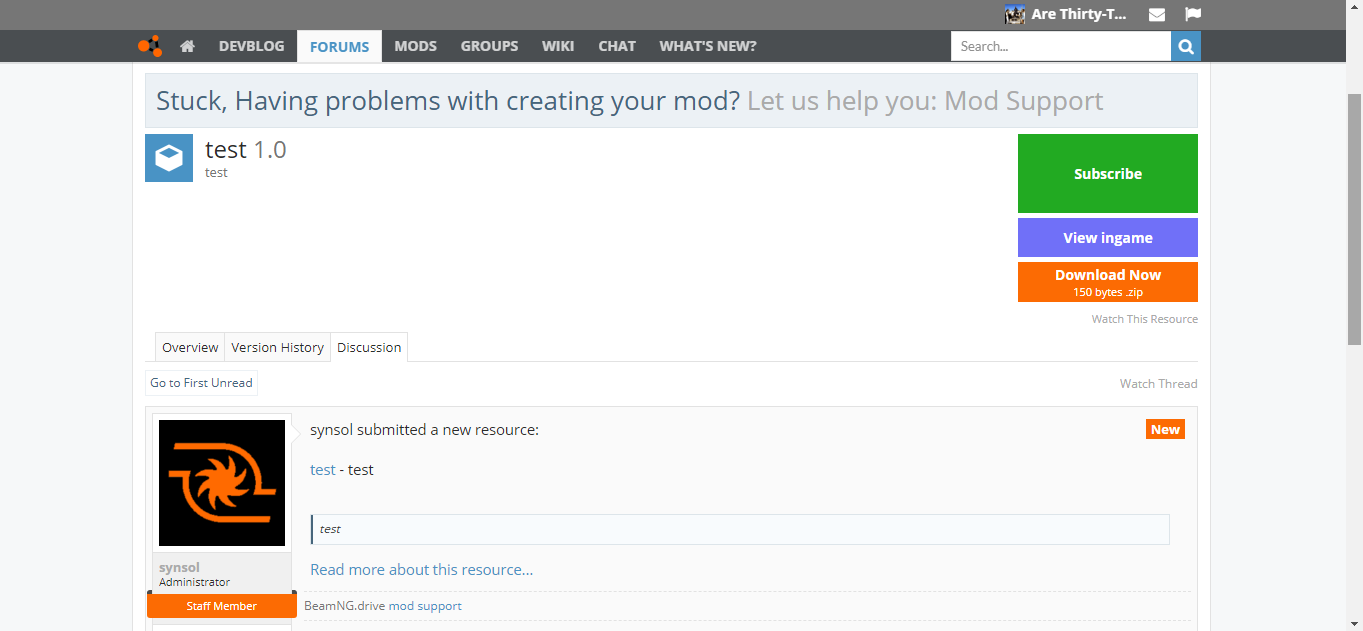Open the 'test' resource link in post

coord(323,470)
